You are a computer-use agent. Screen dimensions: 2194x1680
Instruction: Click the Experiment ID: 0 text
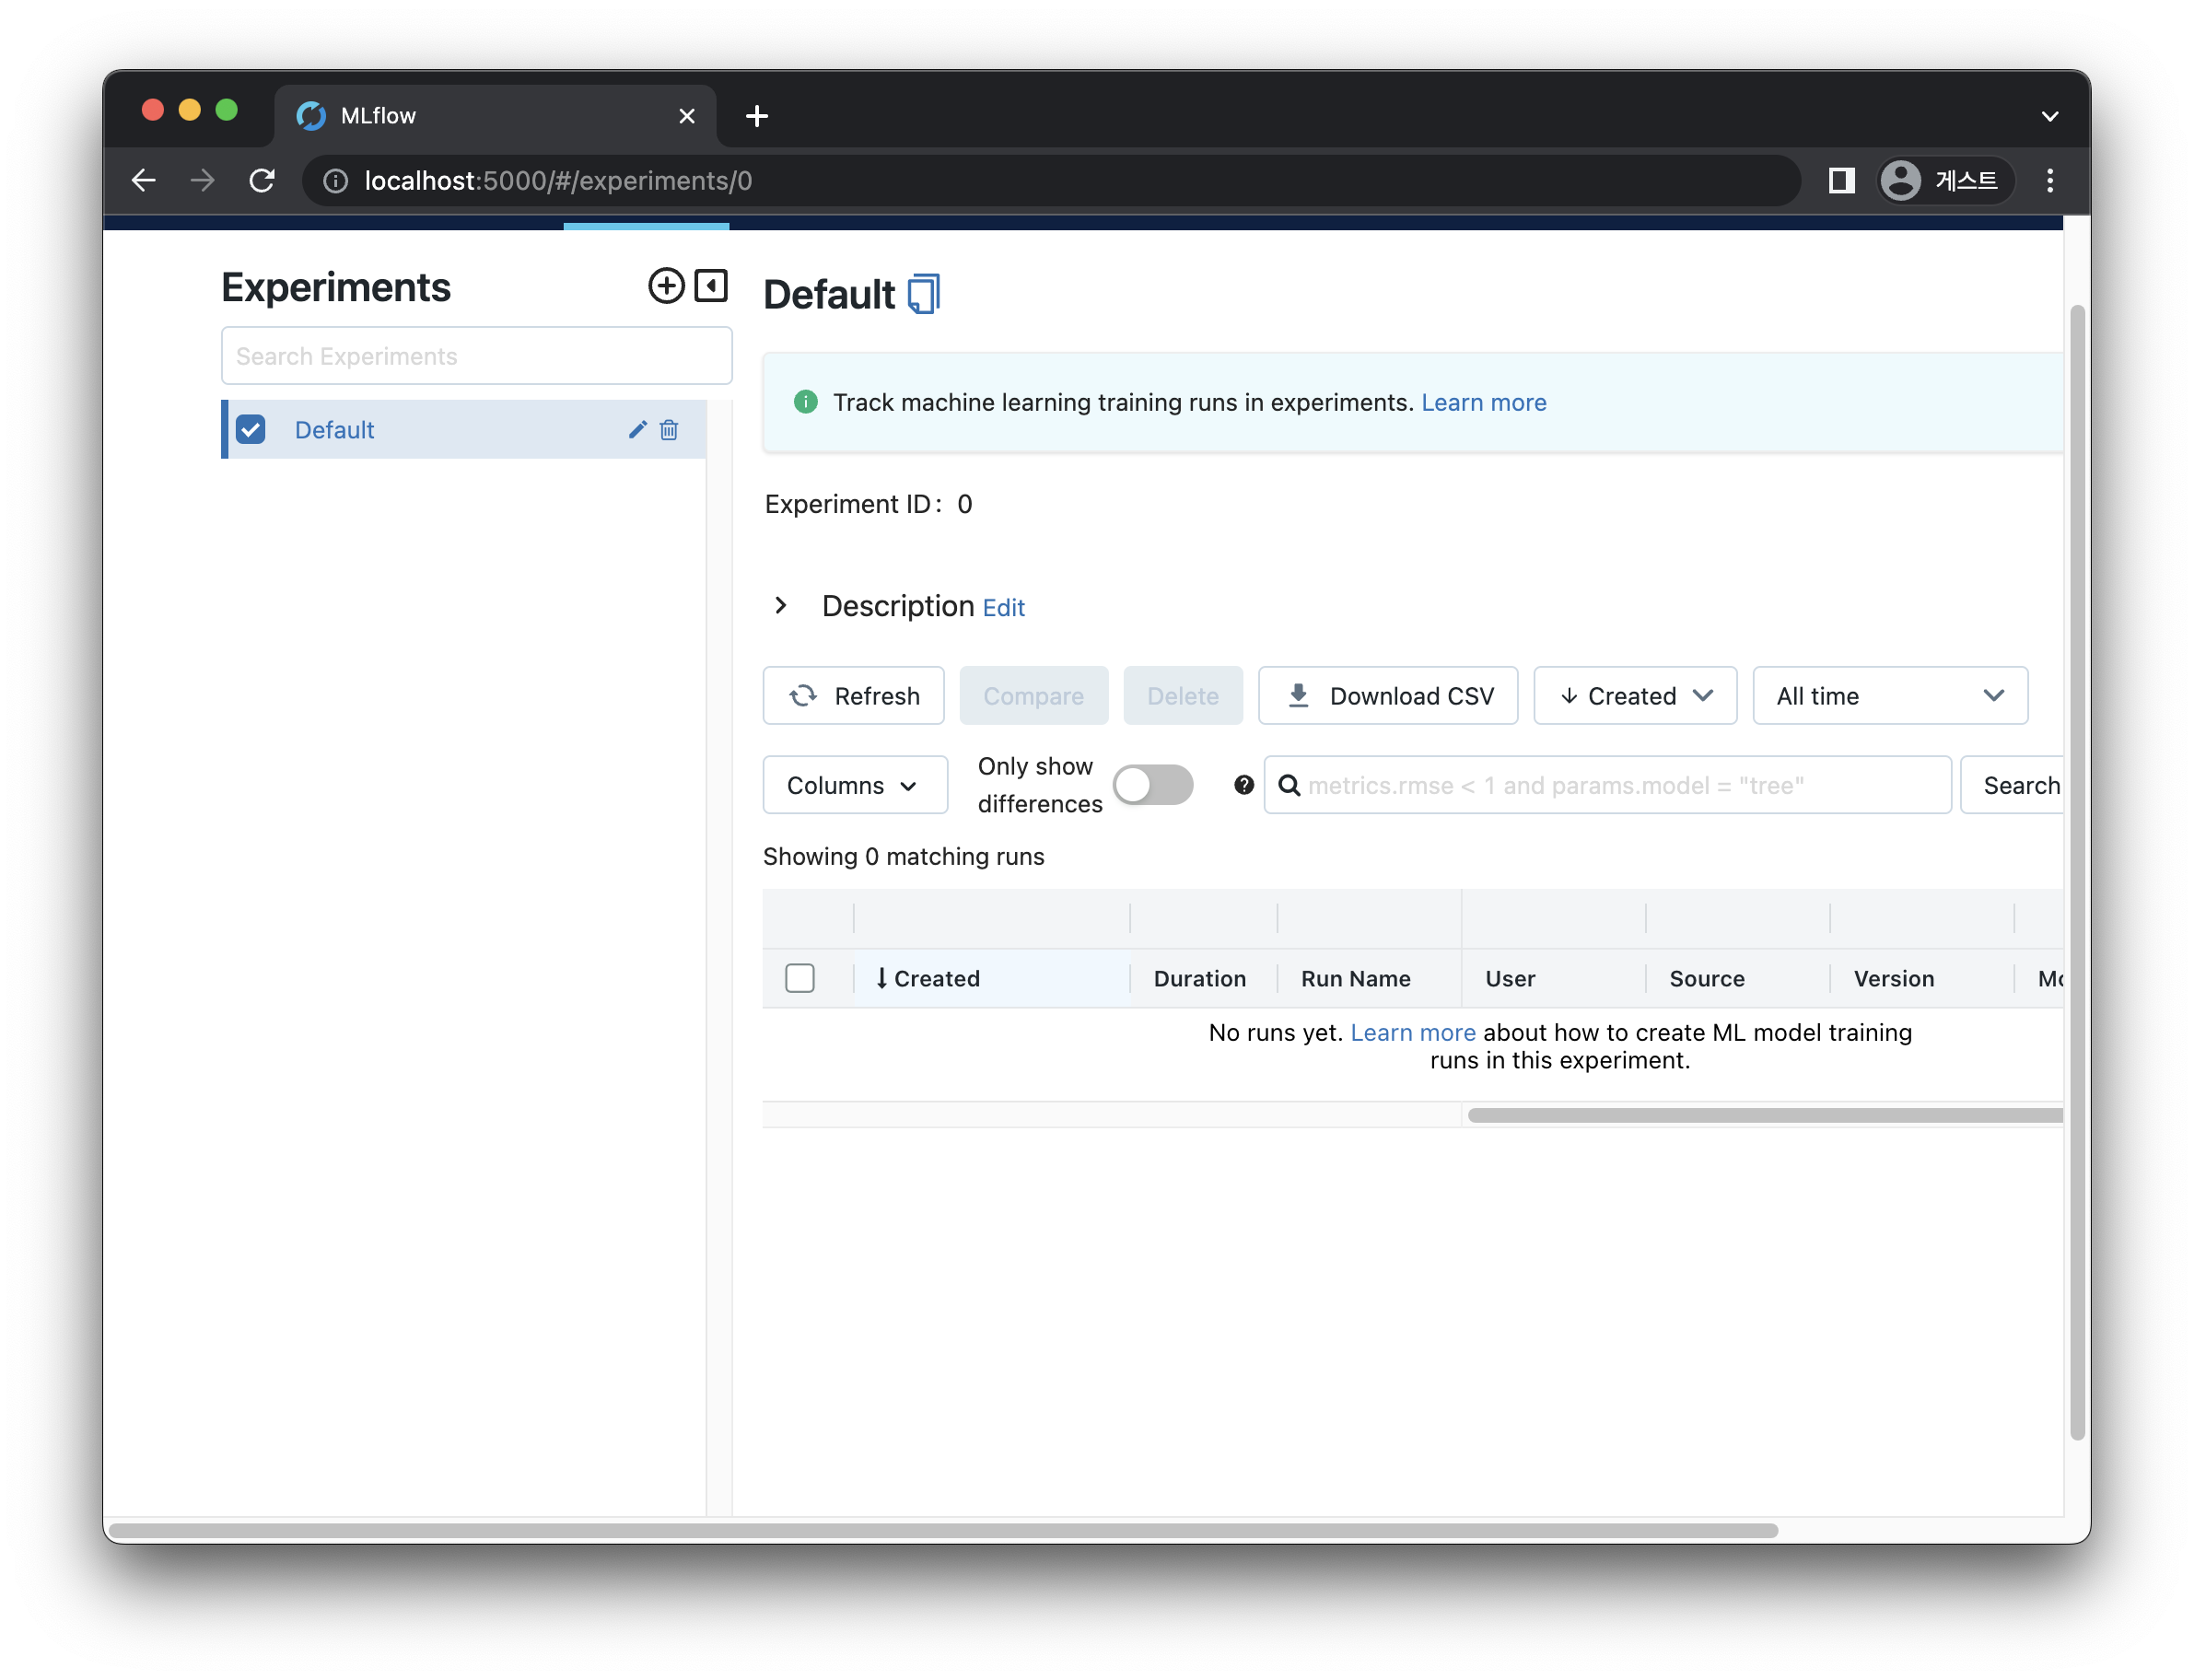tap(868, 504)
